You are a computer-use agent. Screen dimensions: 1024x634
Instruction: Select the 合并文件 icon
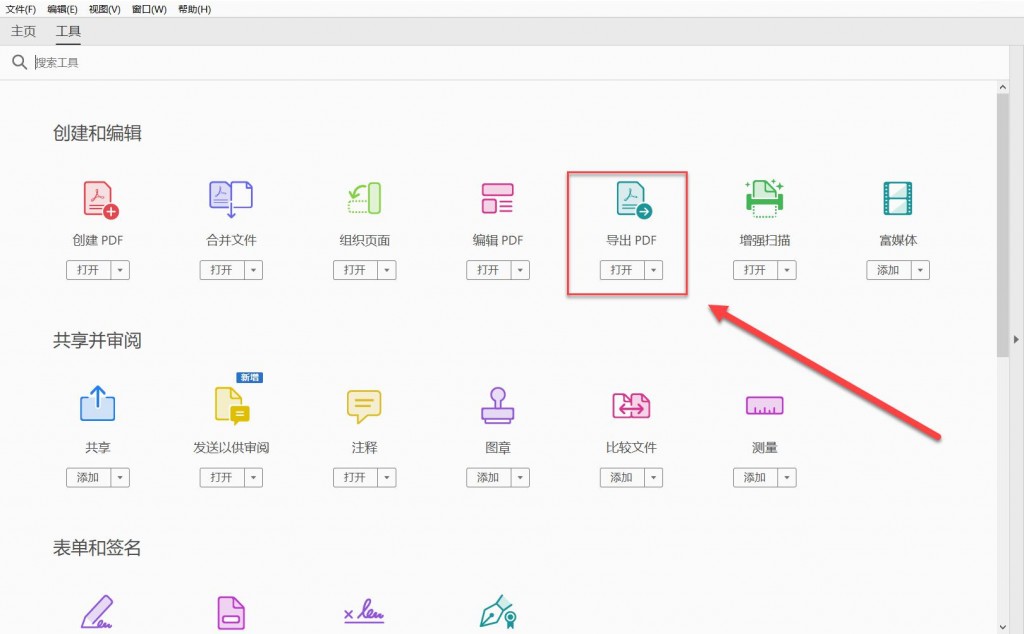231,199
